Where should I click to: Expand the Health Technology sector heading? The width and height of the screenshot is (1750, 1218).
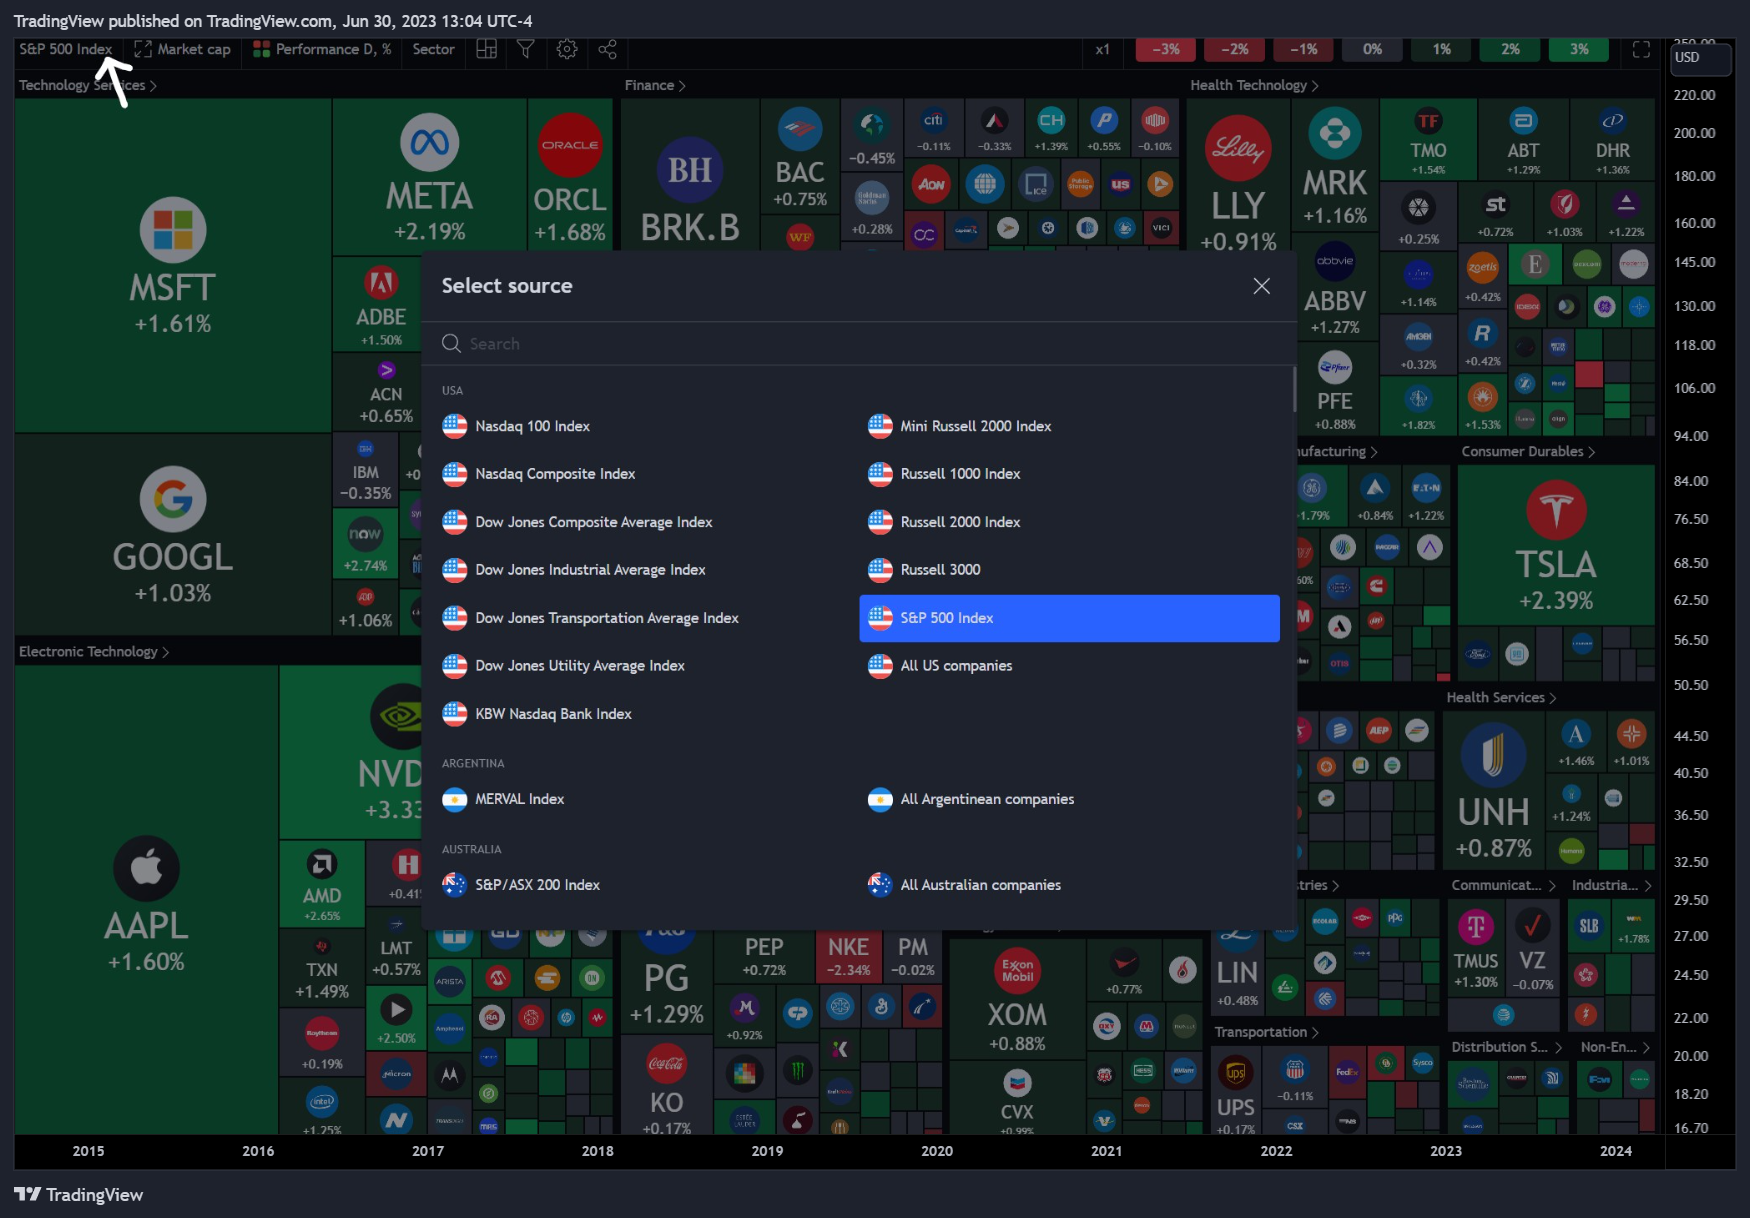click(x=1254, y=85)
